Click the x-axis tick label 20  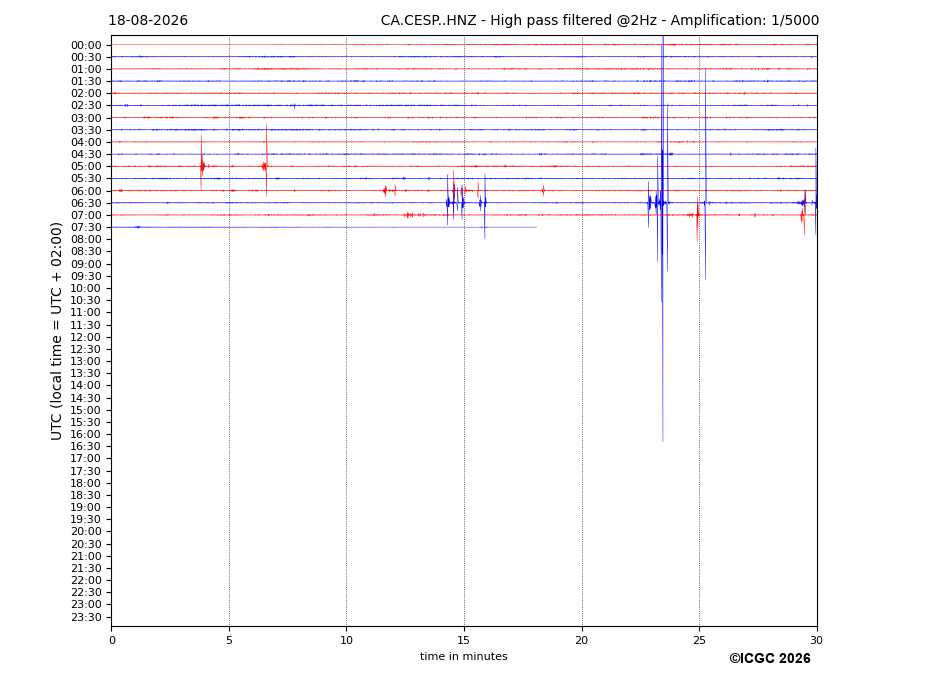click(582, 640)
